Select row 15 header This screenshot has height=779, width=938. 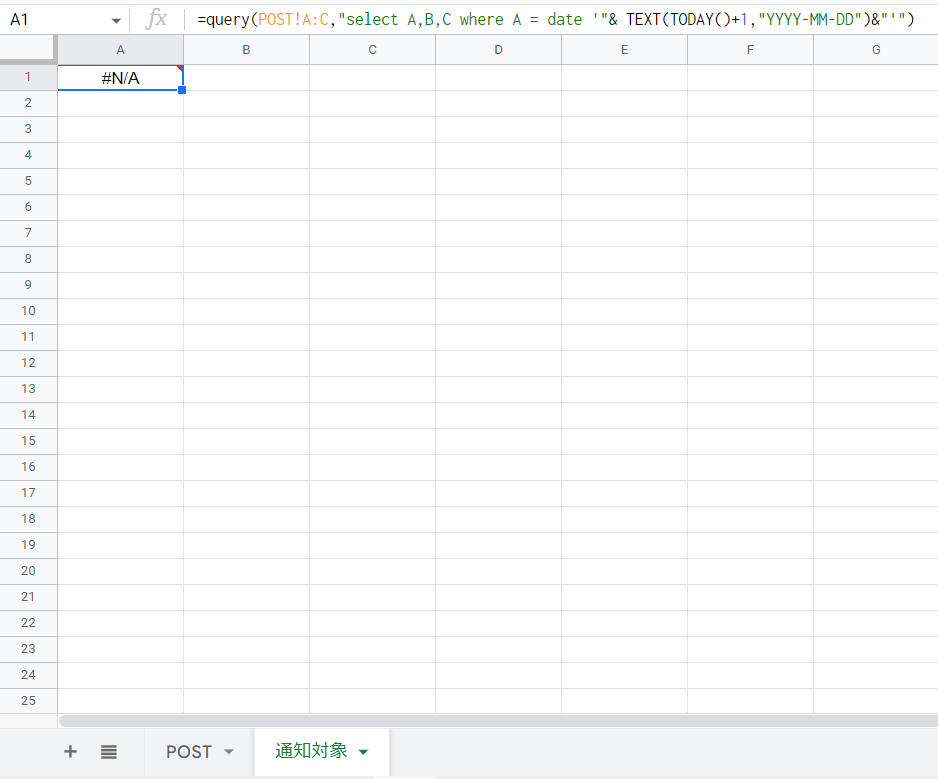click(28, 441)
